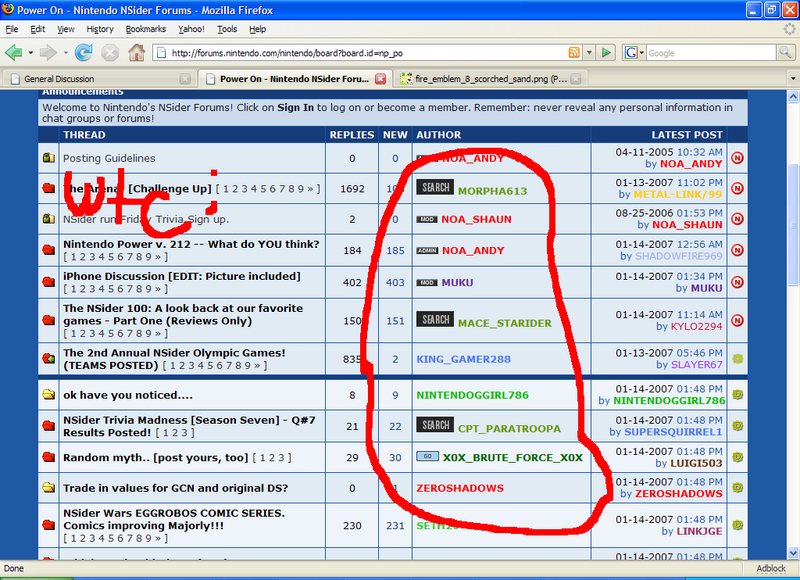The image size is (800, 580).
Task: Open latest poster SUPERSQUIRREL1 profile
Action: 673,432
